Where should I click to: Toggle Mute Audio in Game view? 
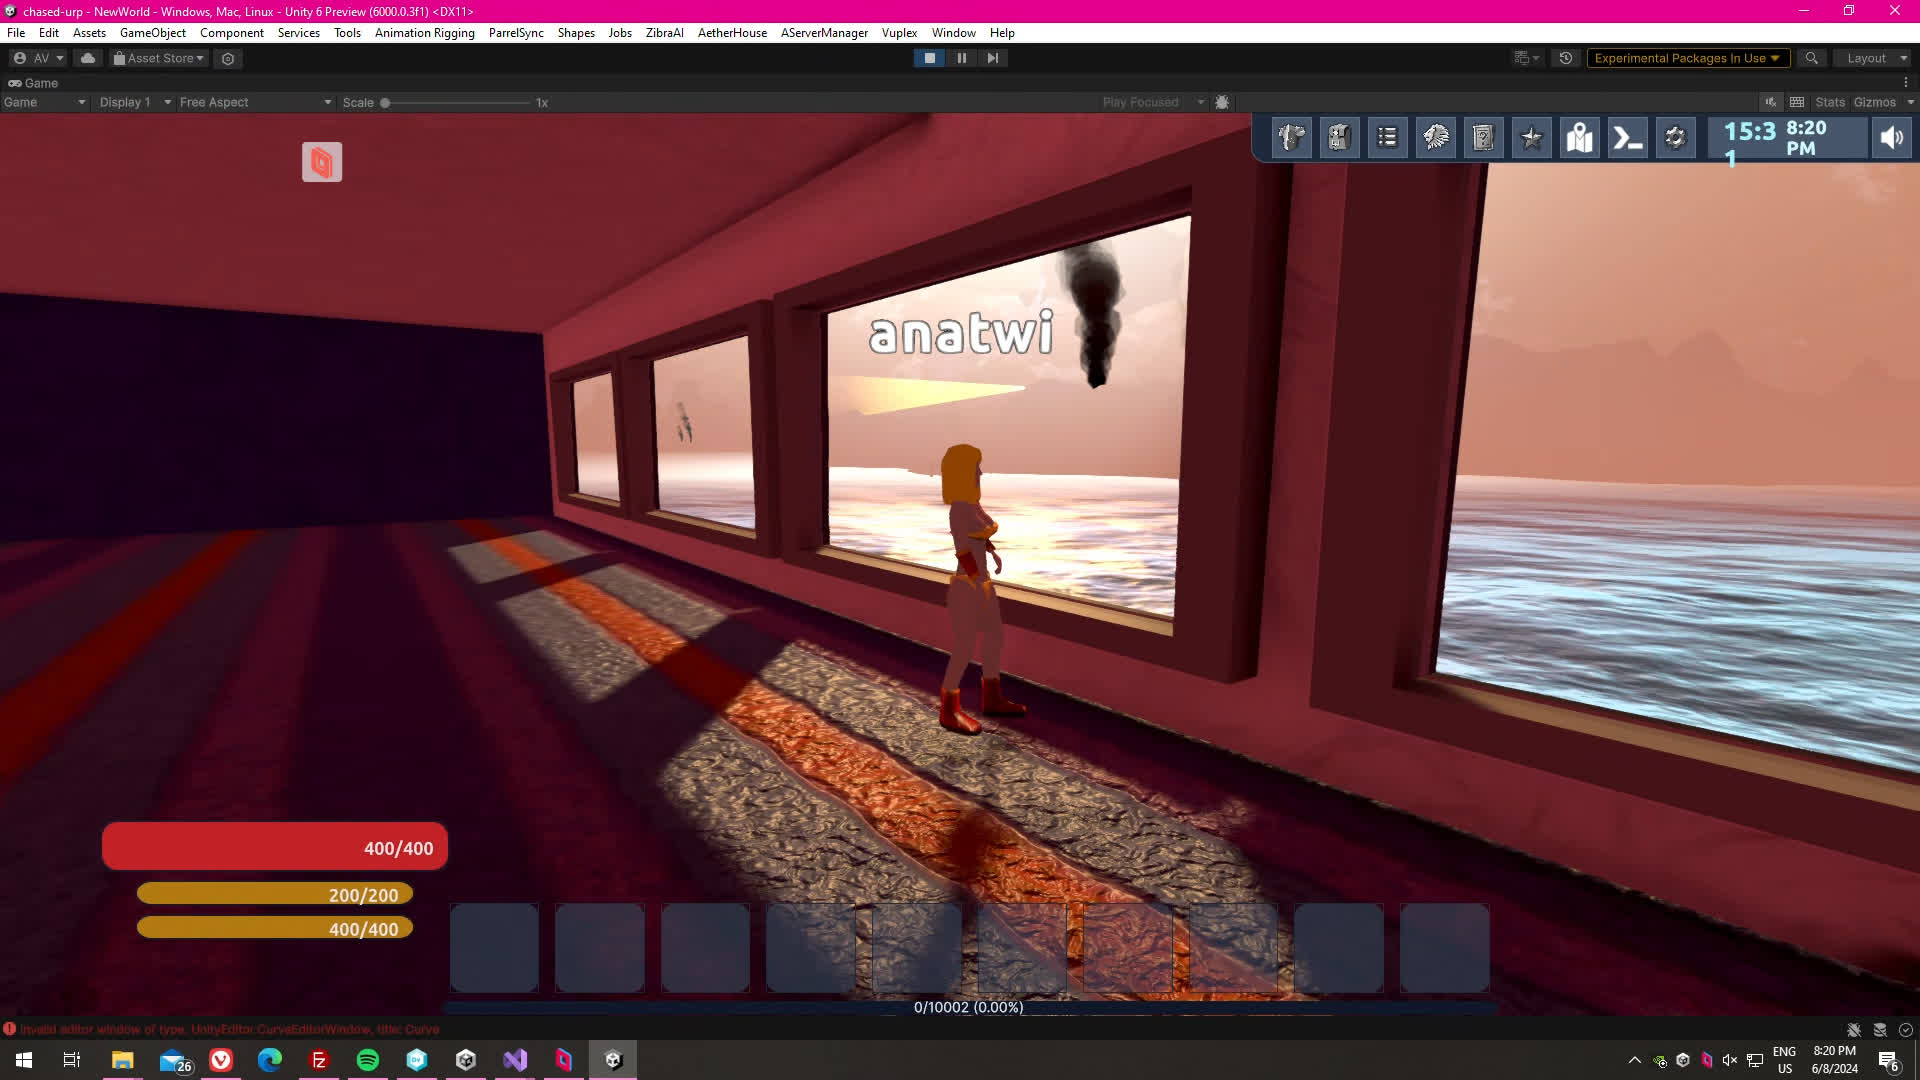[x=1770, y=102]
